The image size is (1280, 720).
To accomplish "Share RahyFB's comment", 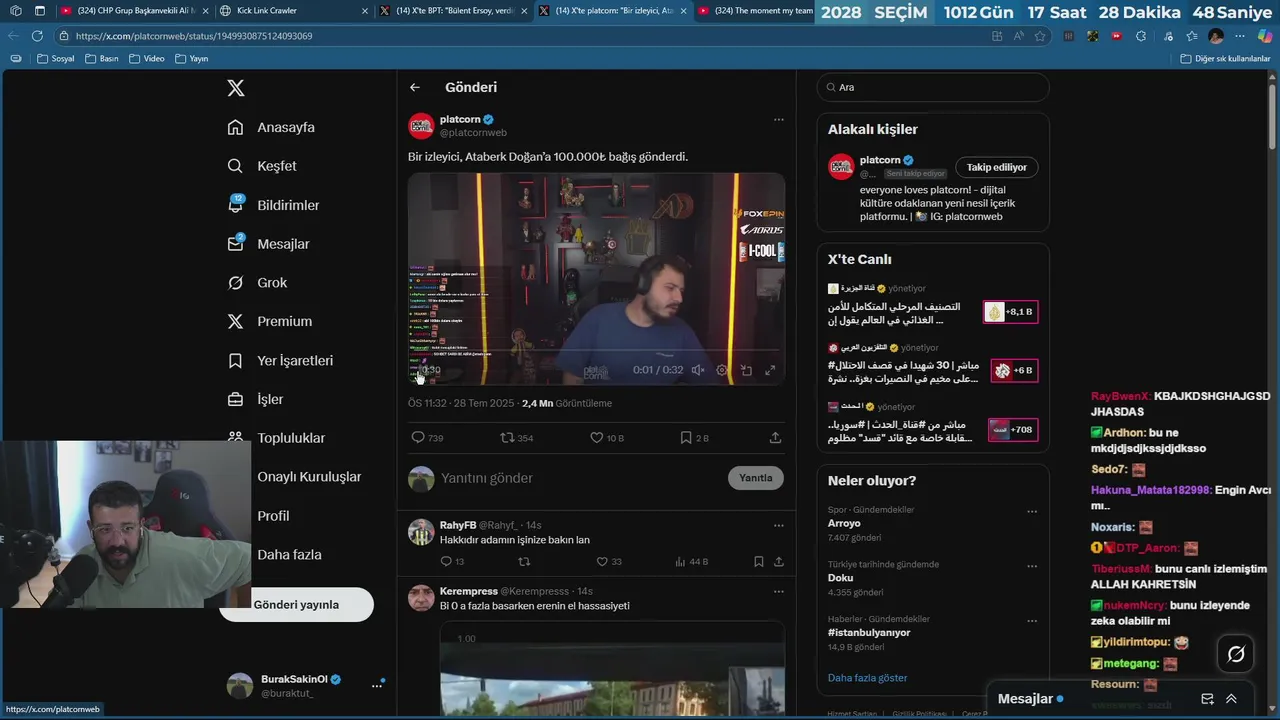I will [x=778, y=562].
